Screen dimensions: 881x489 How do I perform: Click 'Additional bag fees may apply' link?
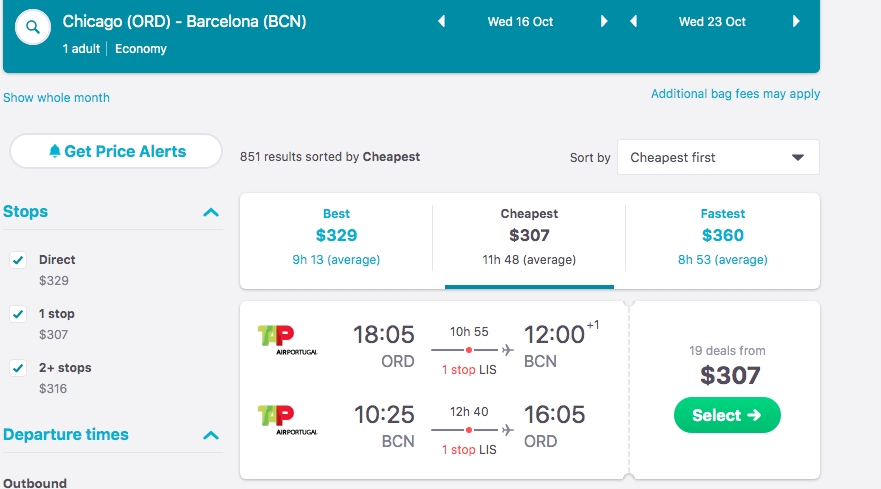735,94
